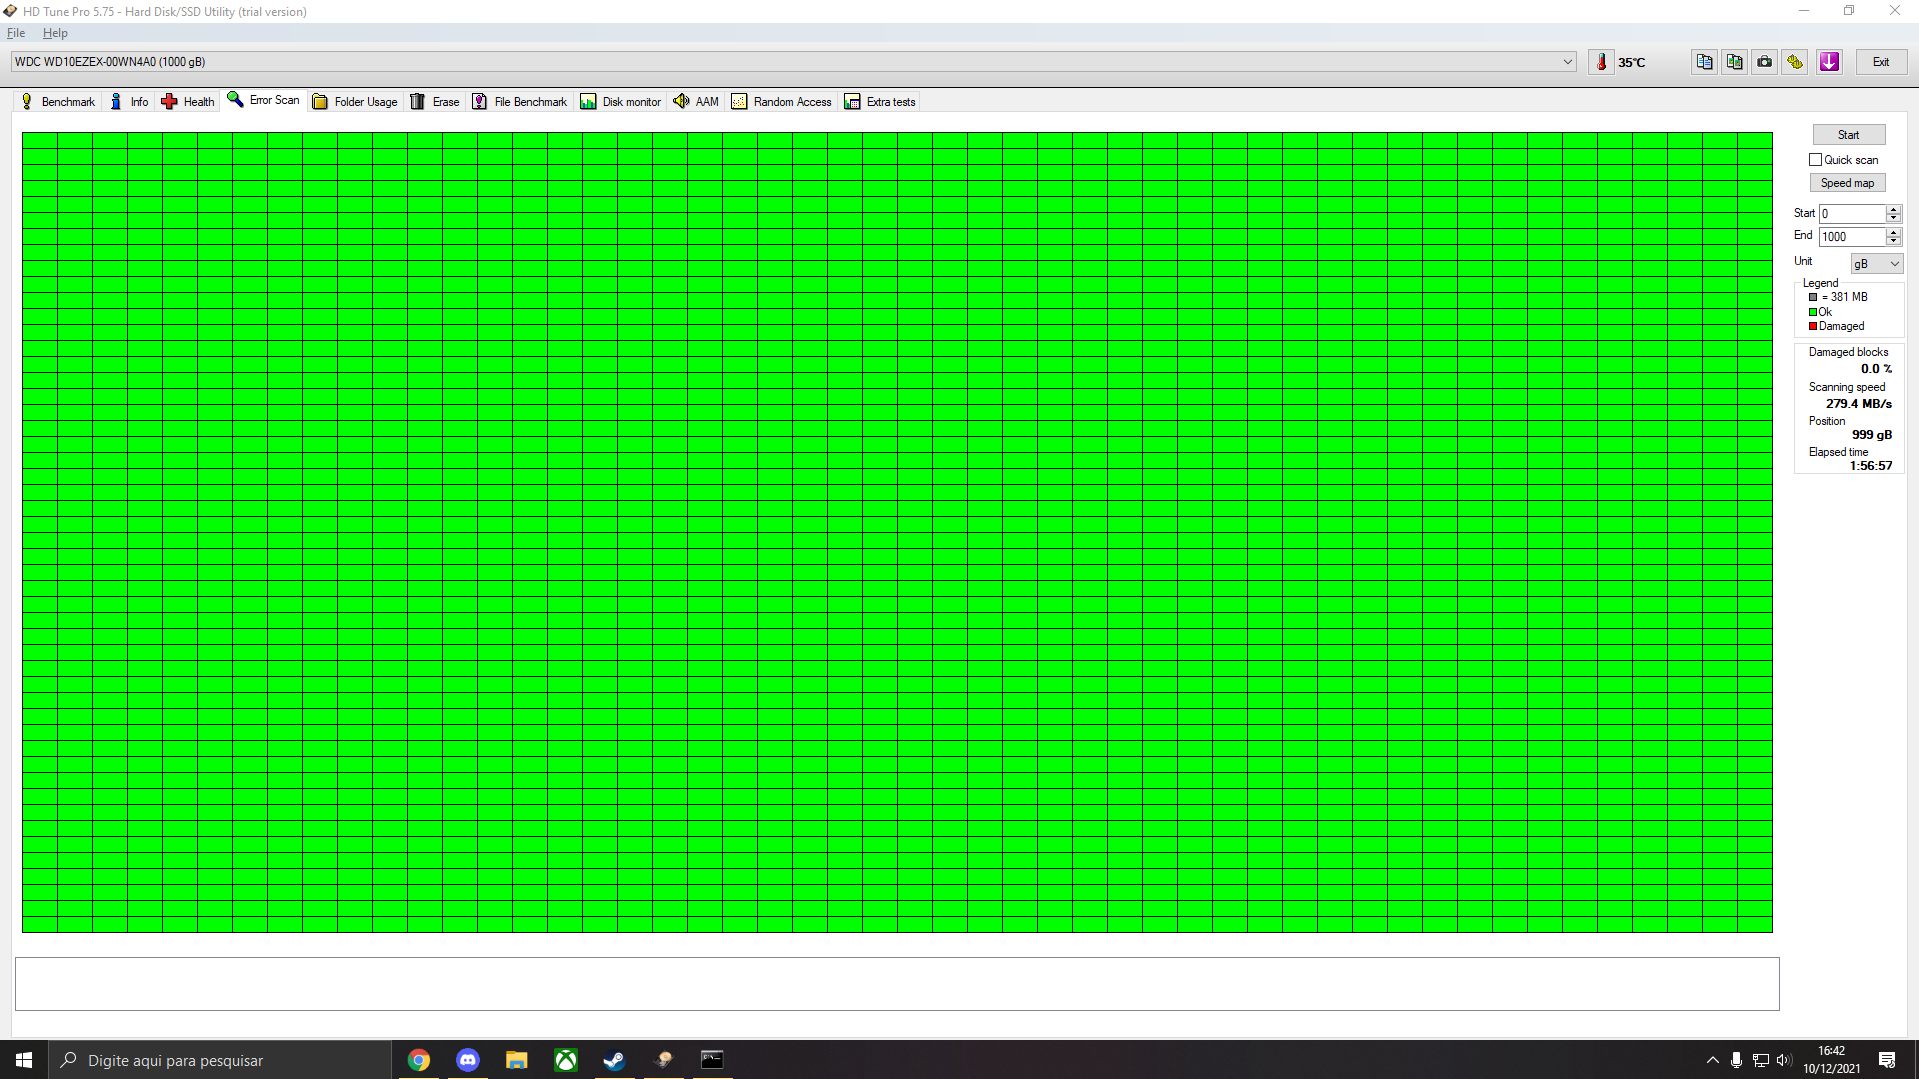Copy text results to clipboard
This screenshot has width=1919, height=1079.
point(1704,62)
